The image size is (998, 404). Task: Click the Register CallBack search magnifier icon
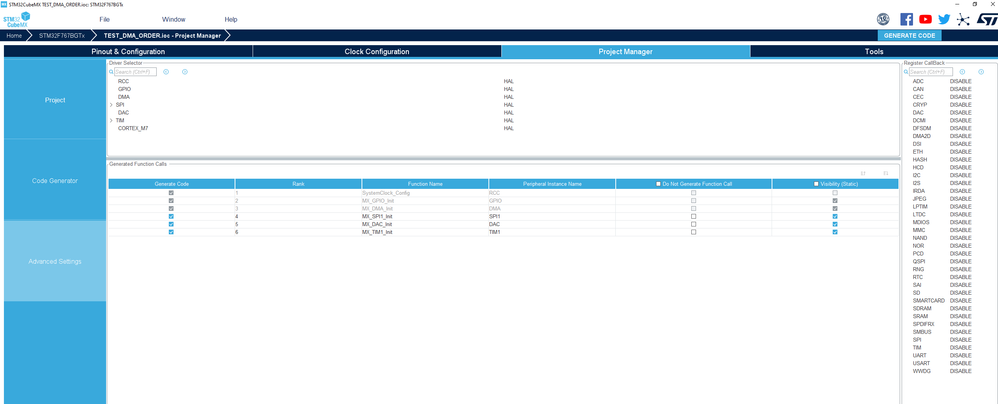(x=906, y=72)
